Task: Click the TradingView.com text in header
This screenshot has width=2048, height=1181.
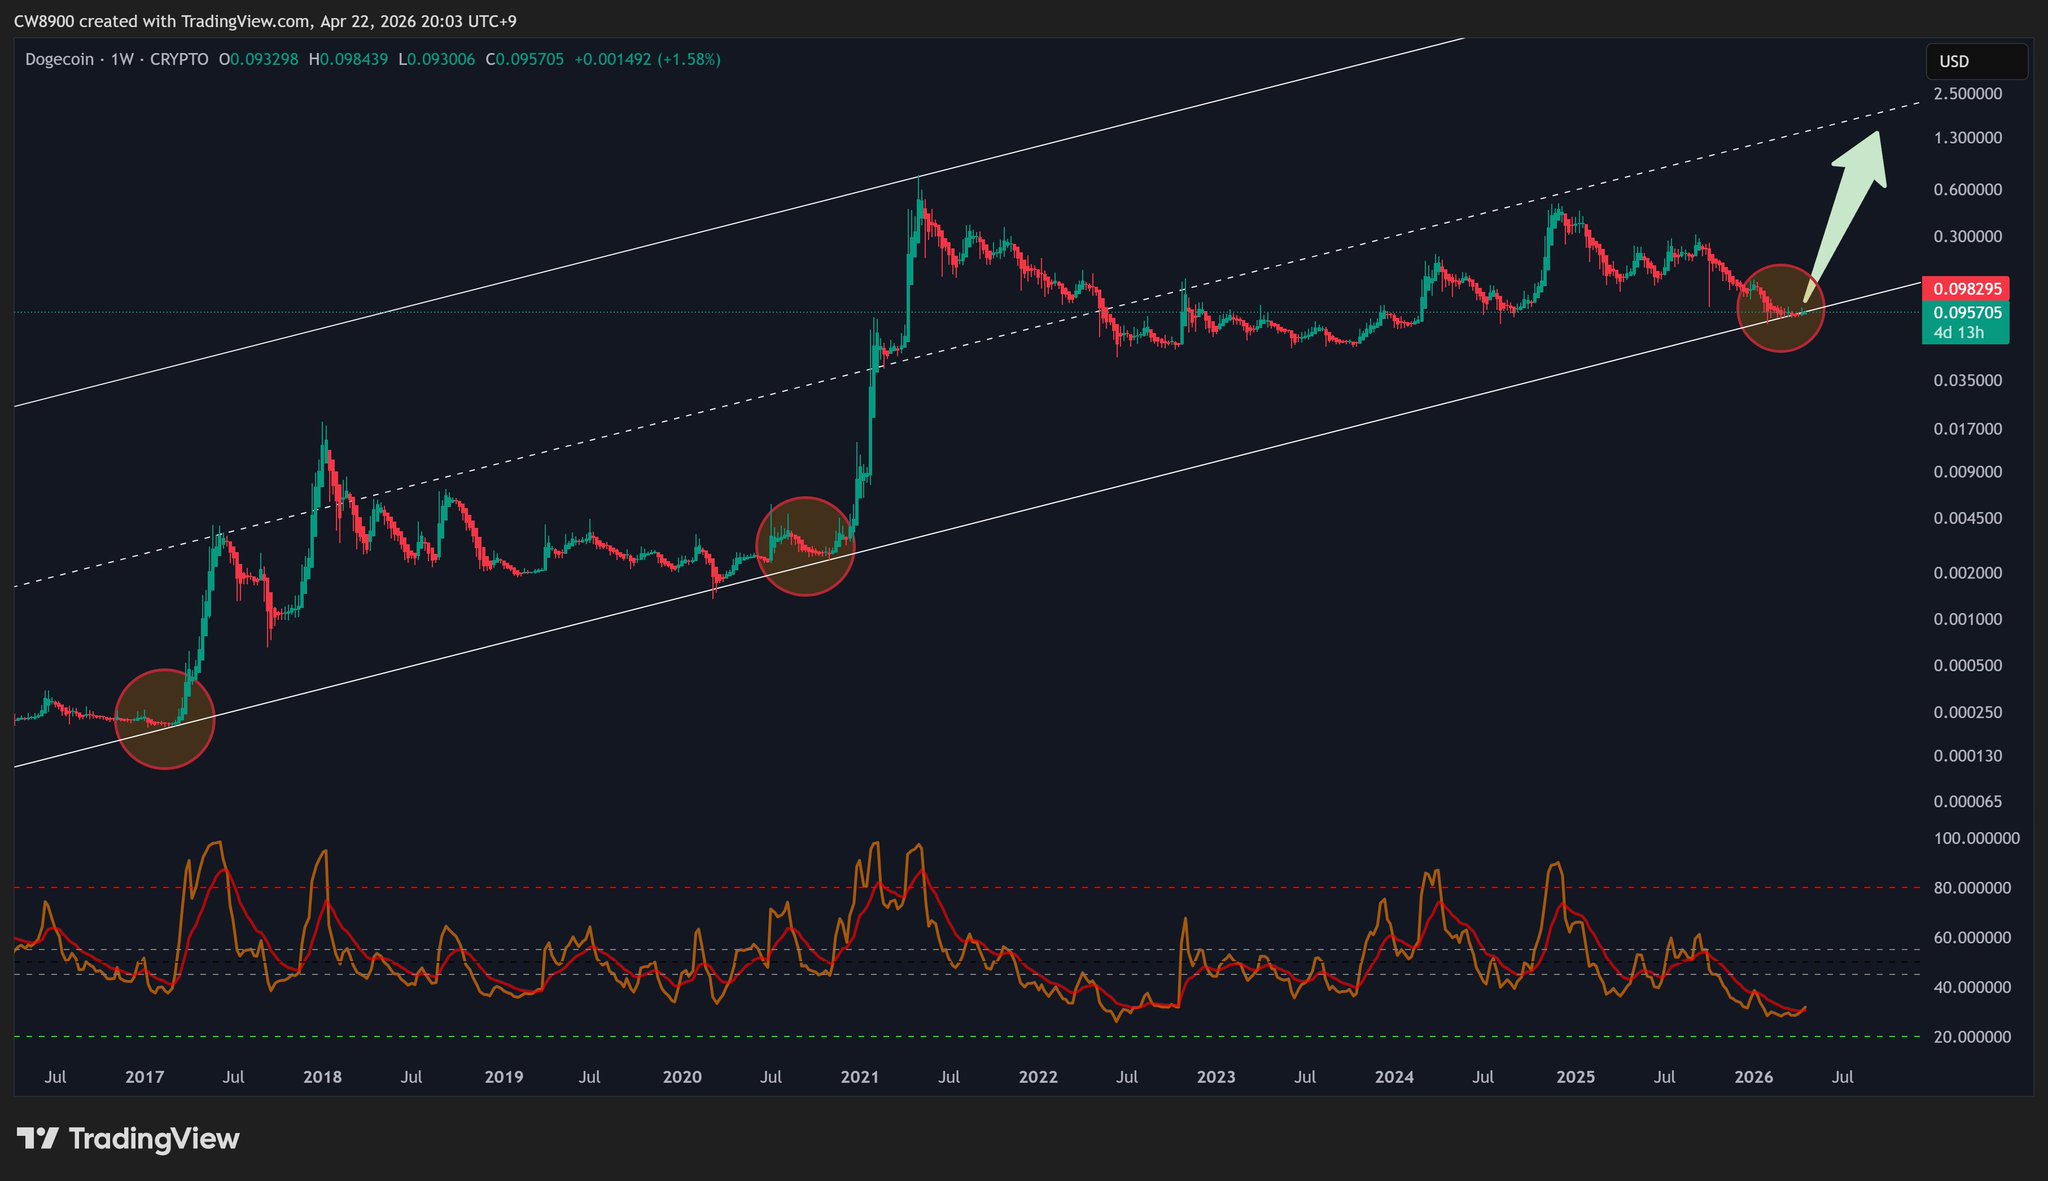Action: click(x=247, y=21)
